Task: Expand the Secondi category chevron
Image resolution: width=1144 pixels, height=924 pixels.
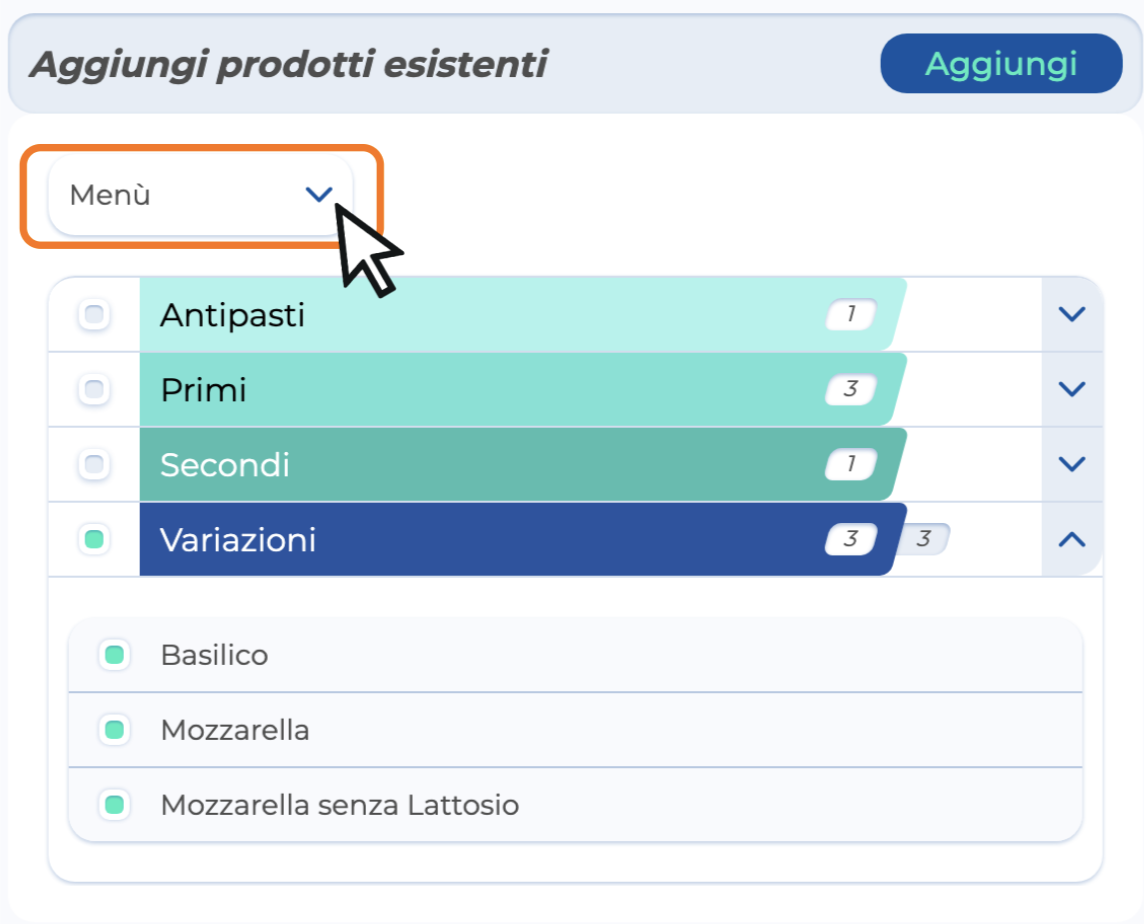Action: [1071, 465]
